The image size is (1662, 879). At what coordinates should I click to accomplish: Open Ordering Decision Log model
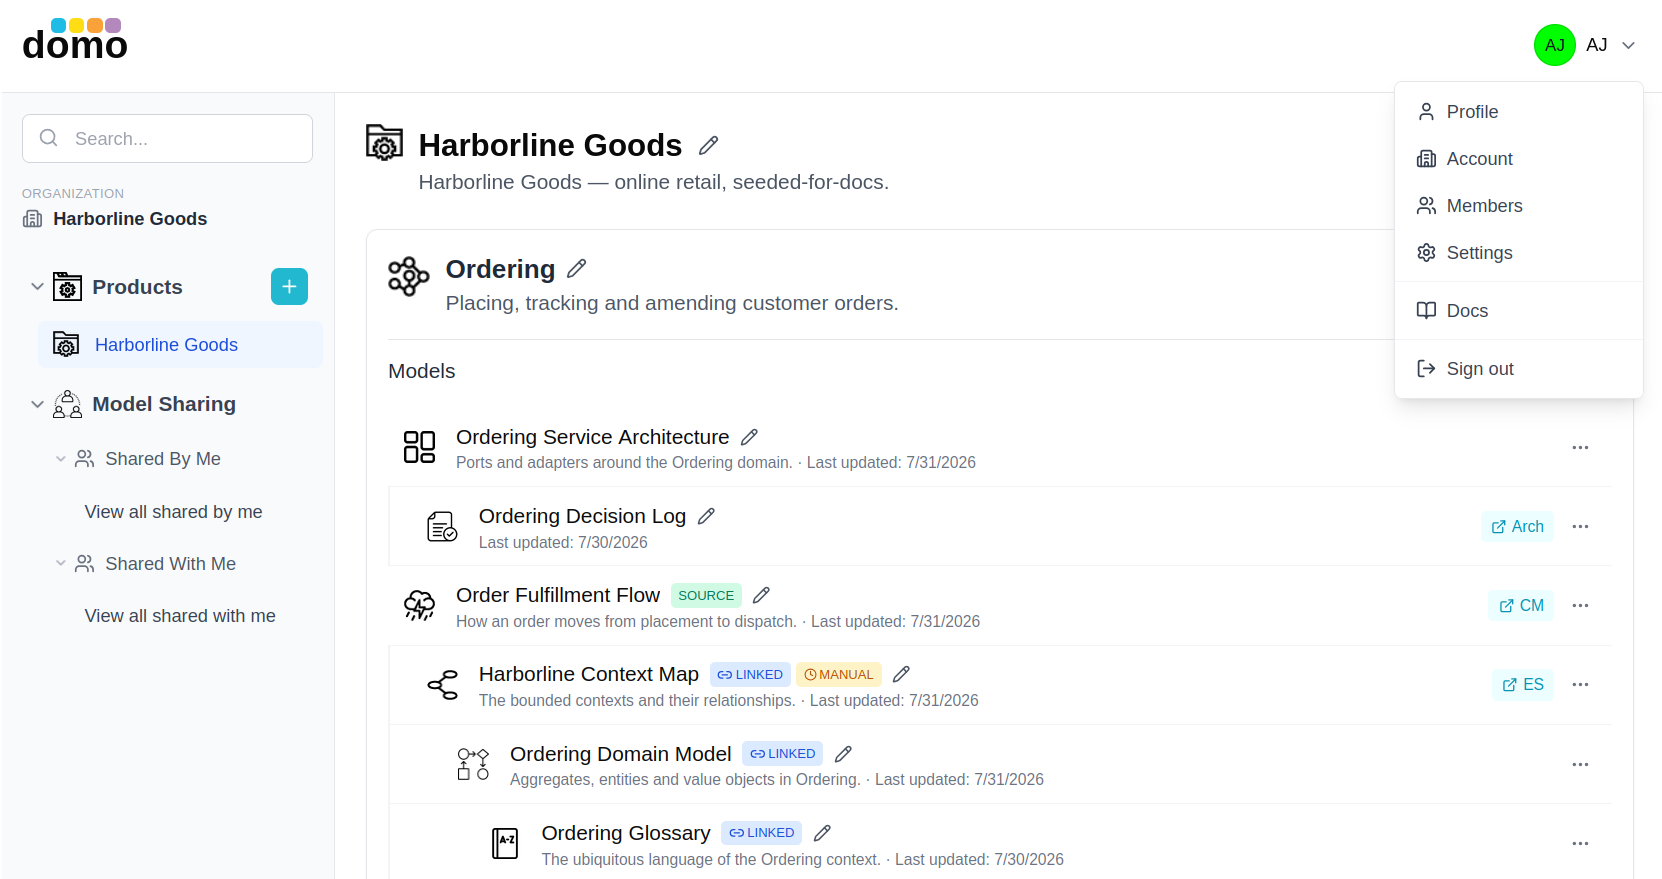[x=582, y=516]
